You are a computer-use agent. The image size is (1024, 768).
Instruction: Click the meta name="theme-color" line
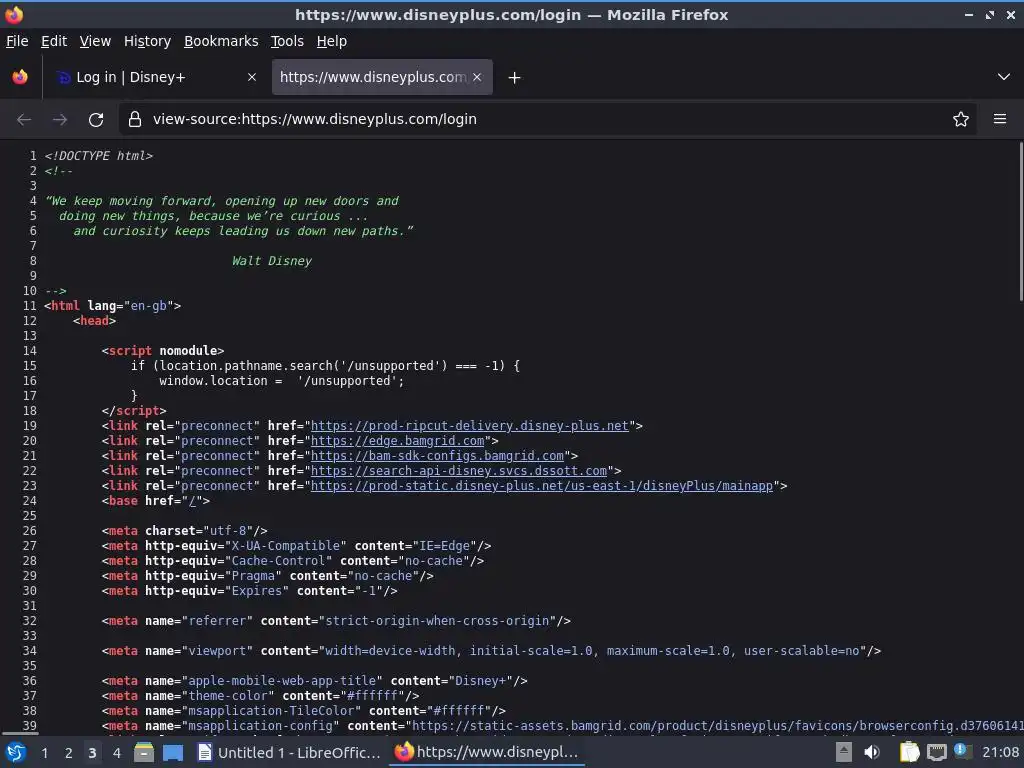pos(261,696)
